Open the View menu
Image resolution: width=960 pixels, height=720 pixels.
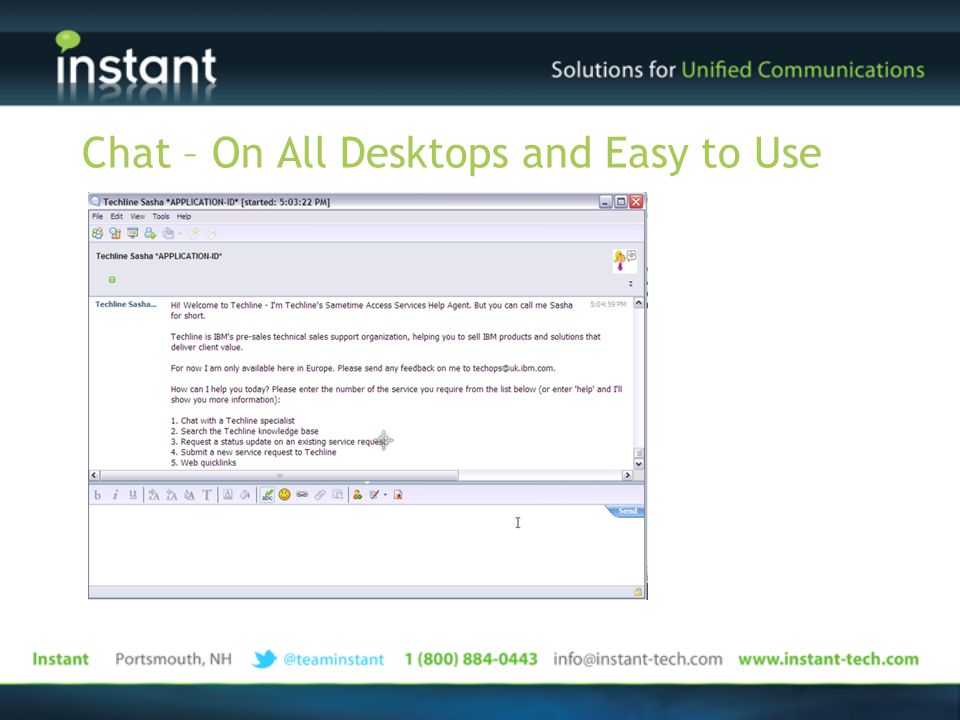point(137,216)
